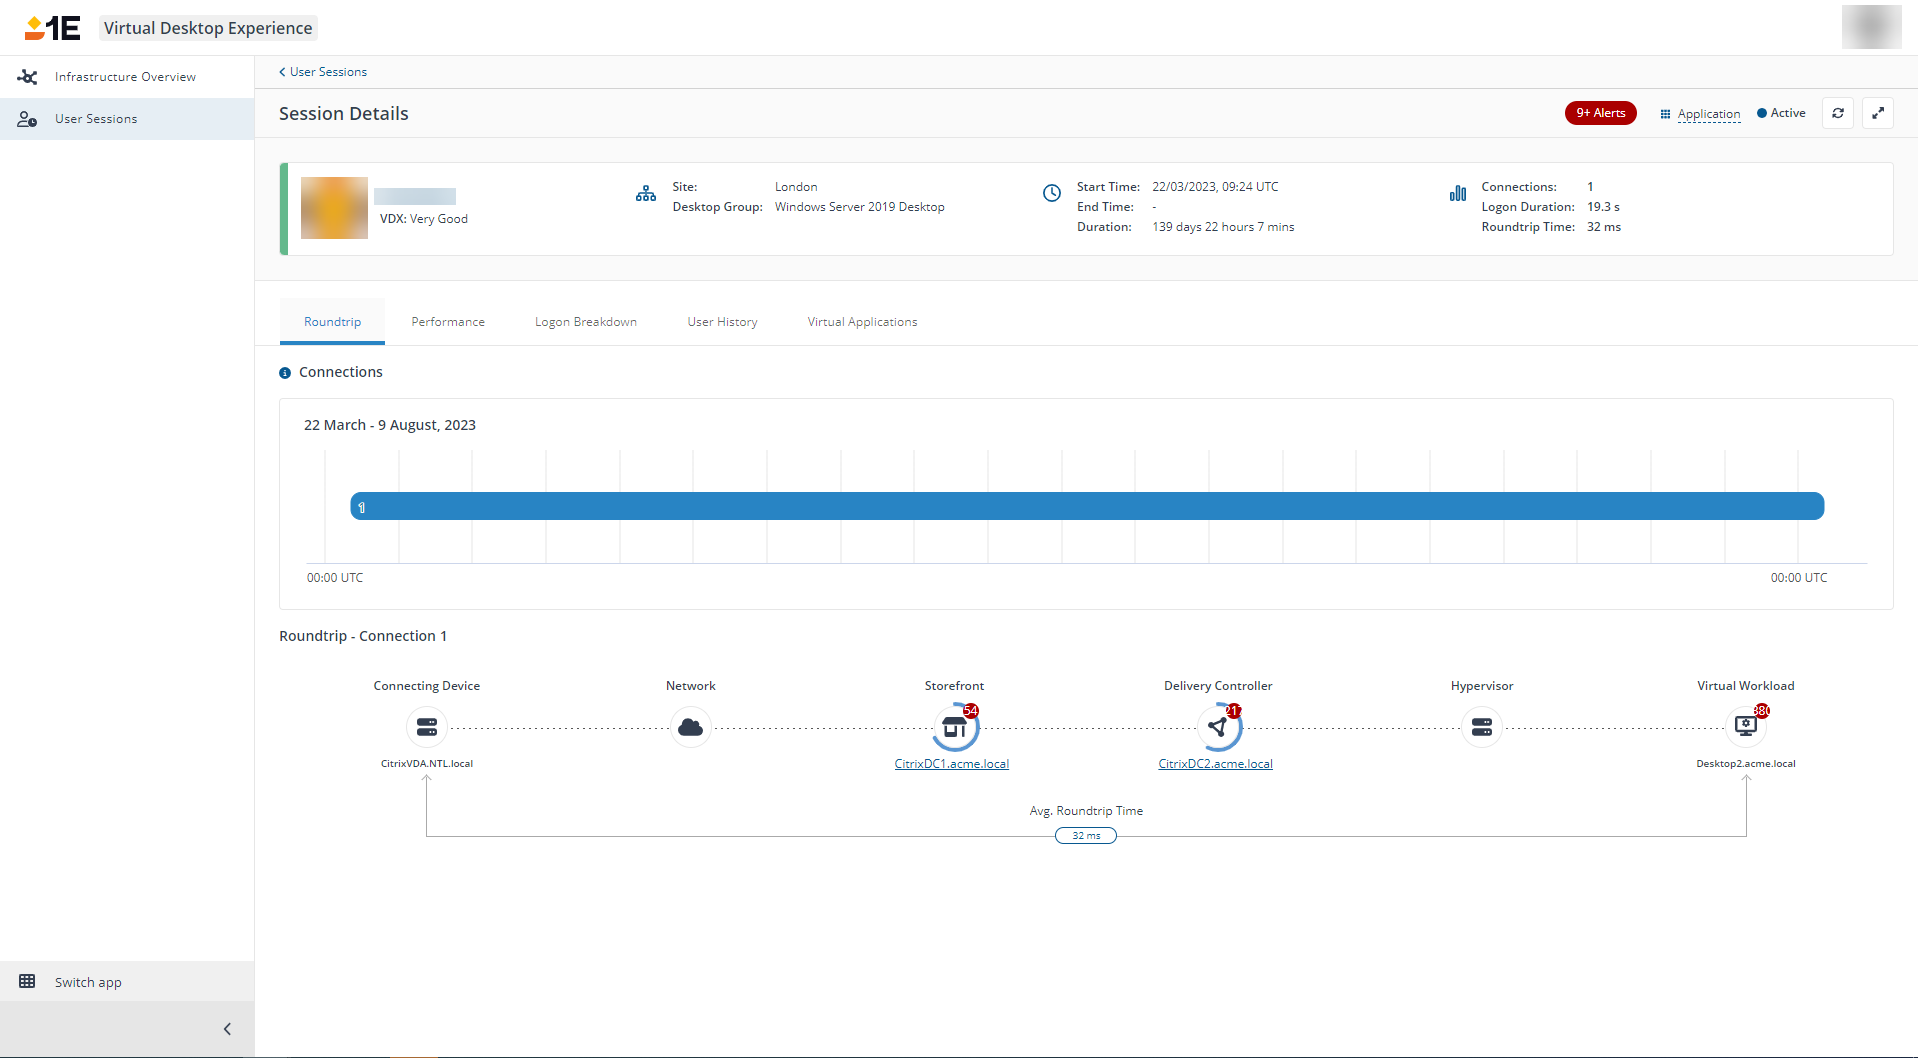
Task: Open the 9+ Alerts badge
Action: coord(1600,113)
